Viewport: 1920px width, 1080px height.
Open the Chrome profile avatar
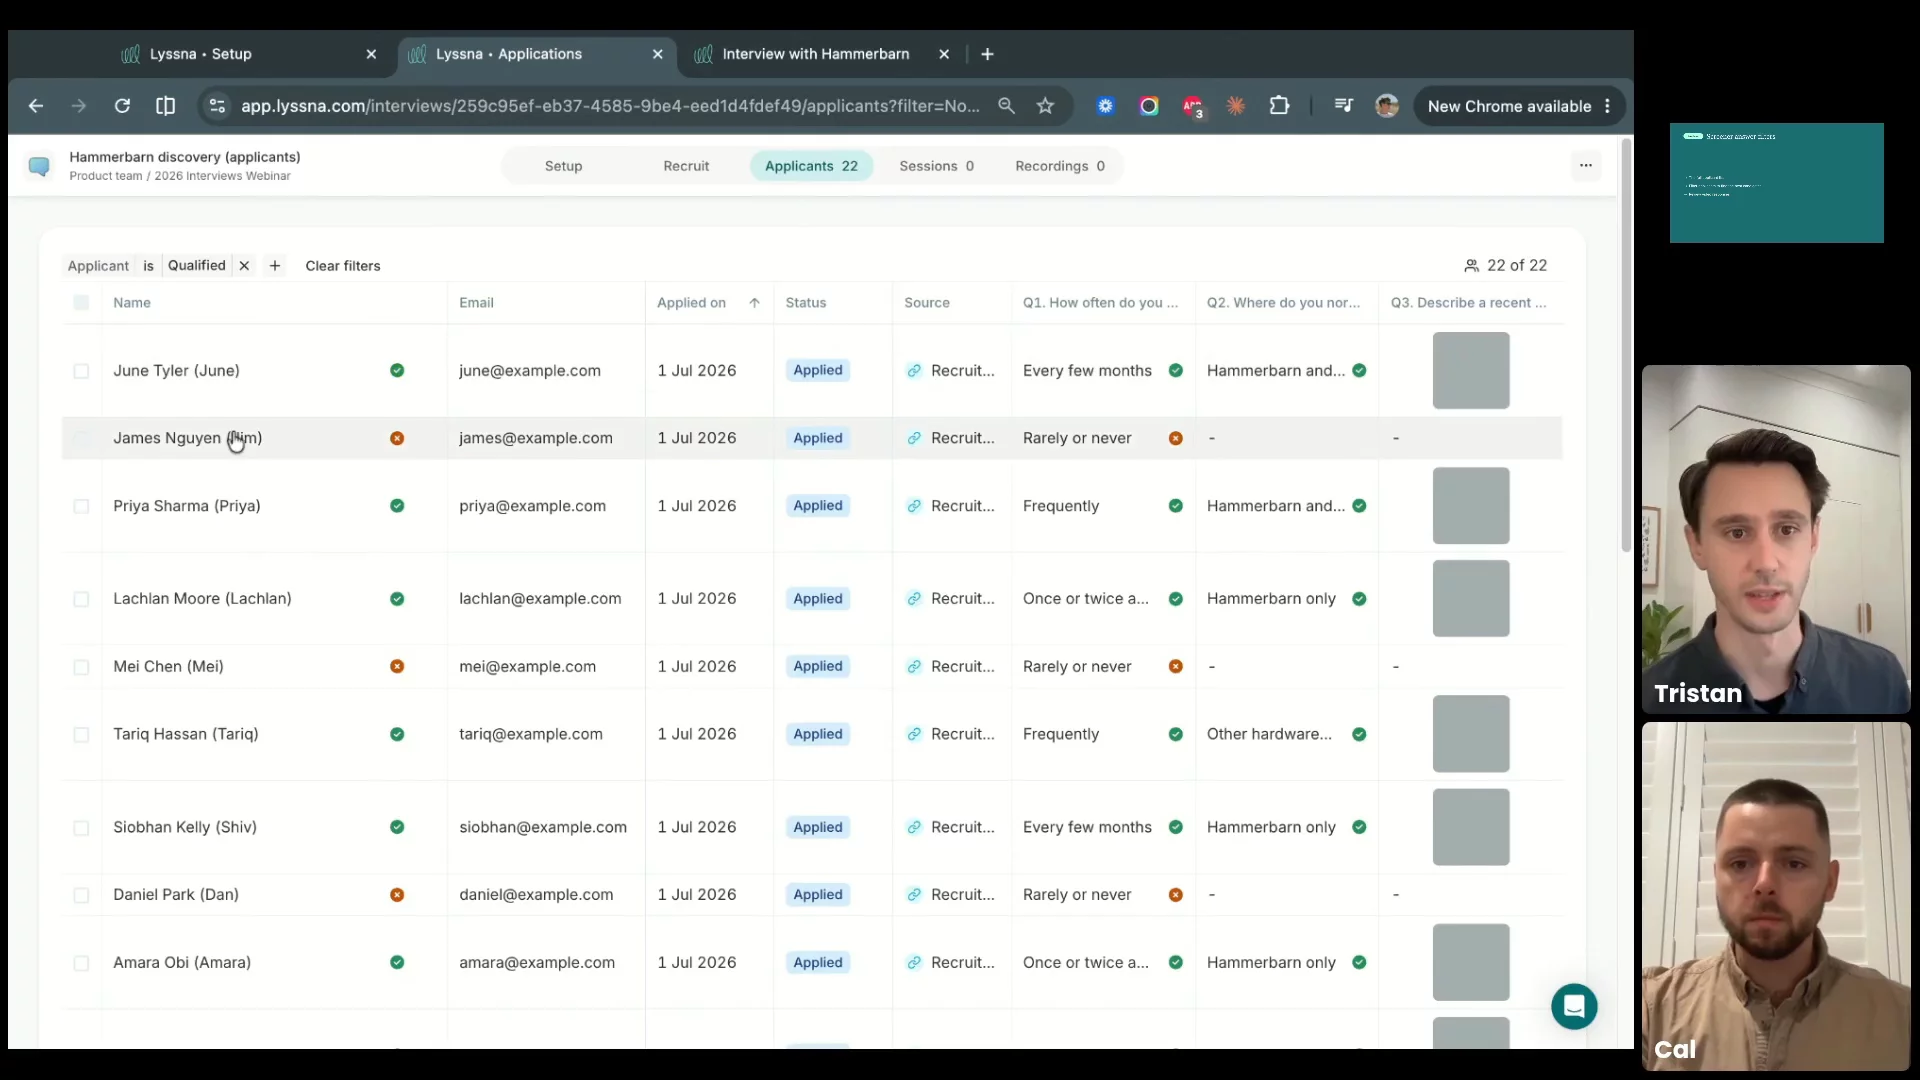[1387, 106]
